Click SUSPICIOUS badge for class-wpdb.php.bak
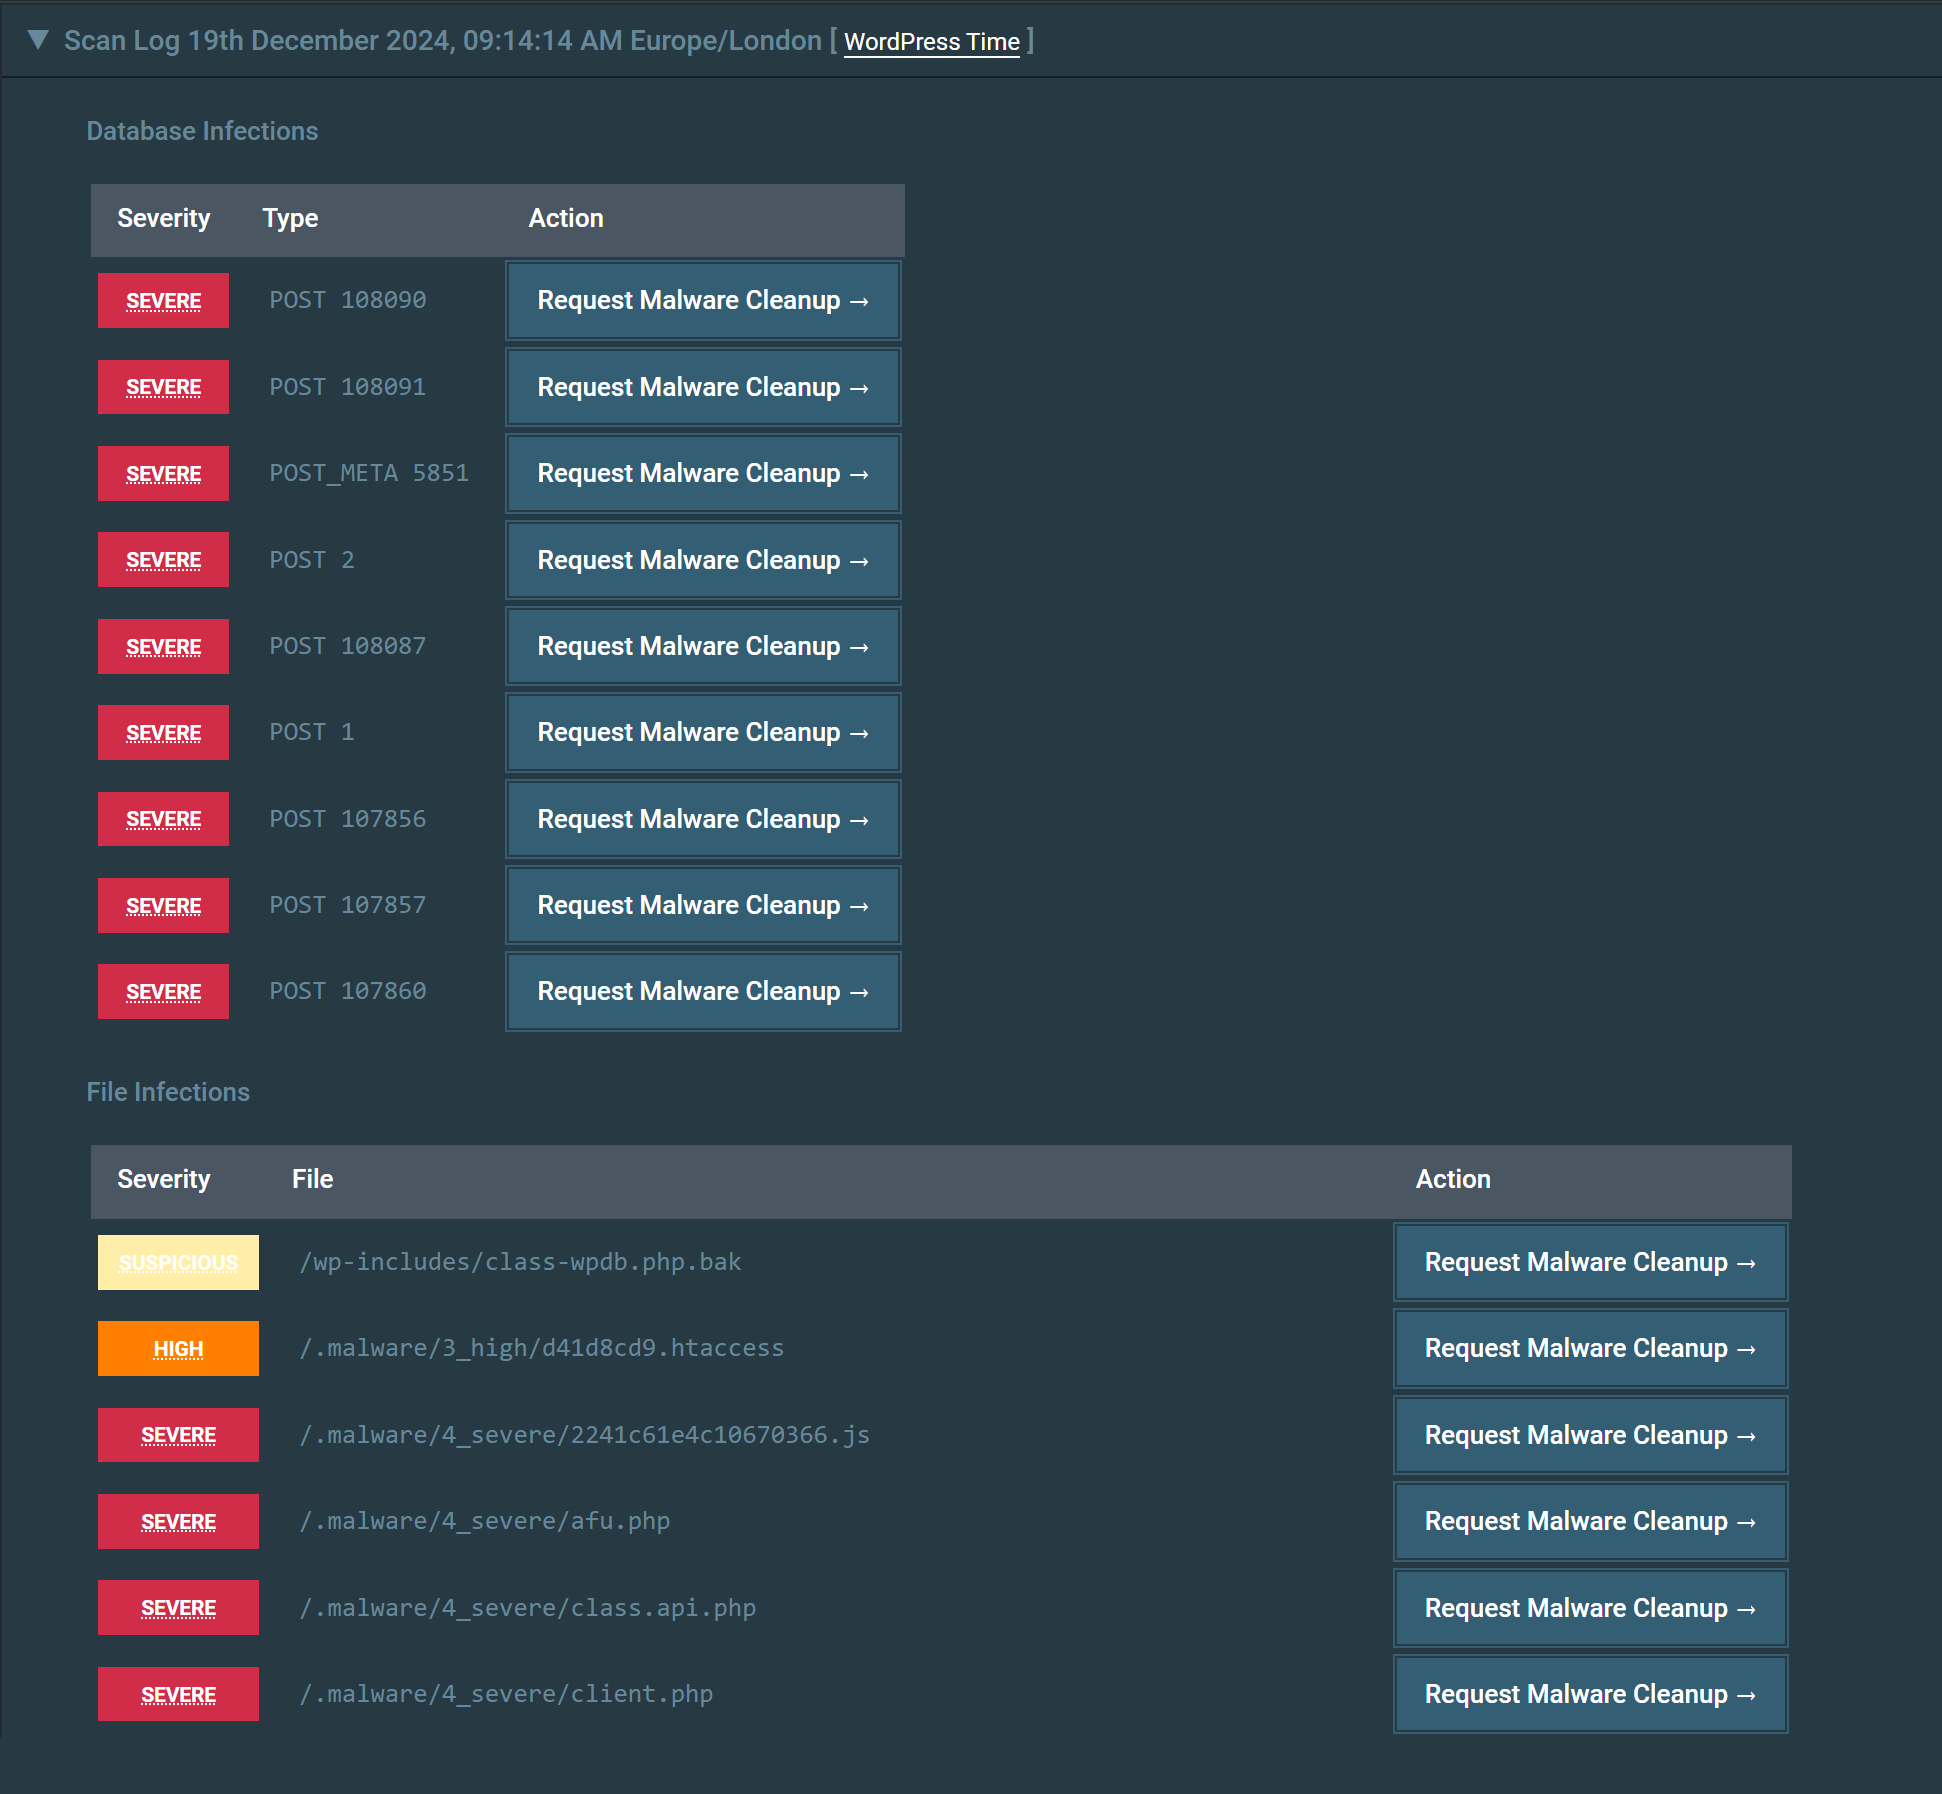Viewport: 1942px width, 1794px height. point(178,1263)
